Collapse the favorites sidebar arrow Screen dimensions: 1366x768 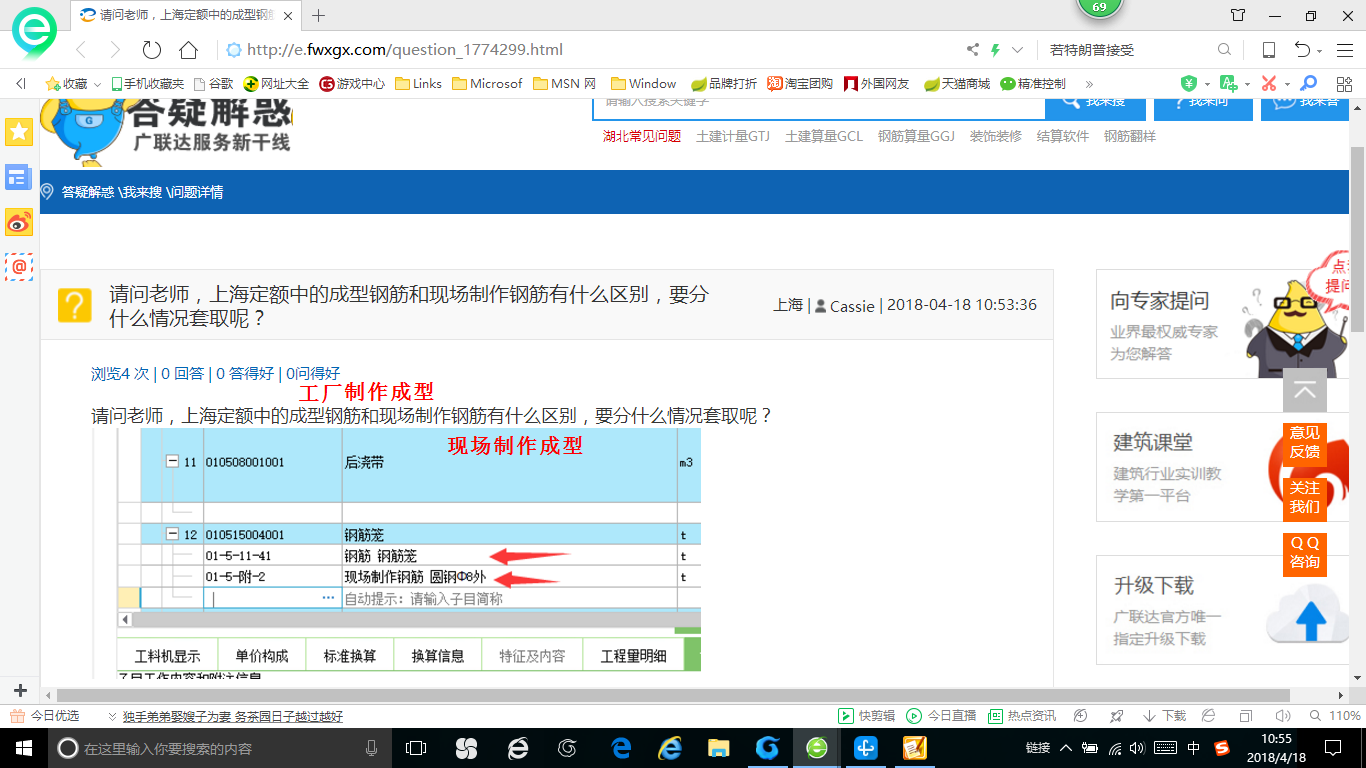point(20,84)
